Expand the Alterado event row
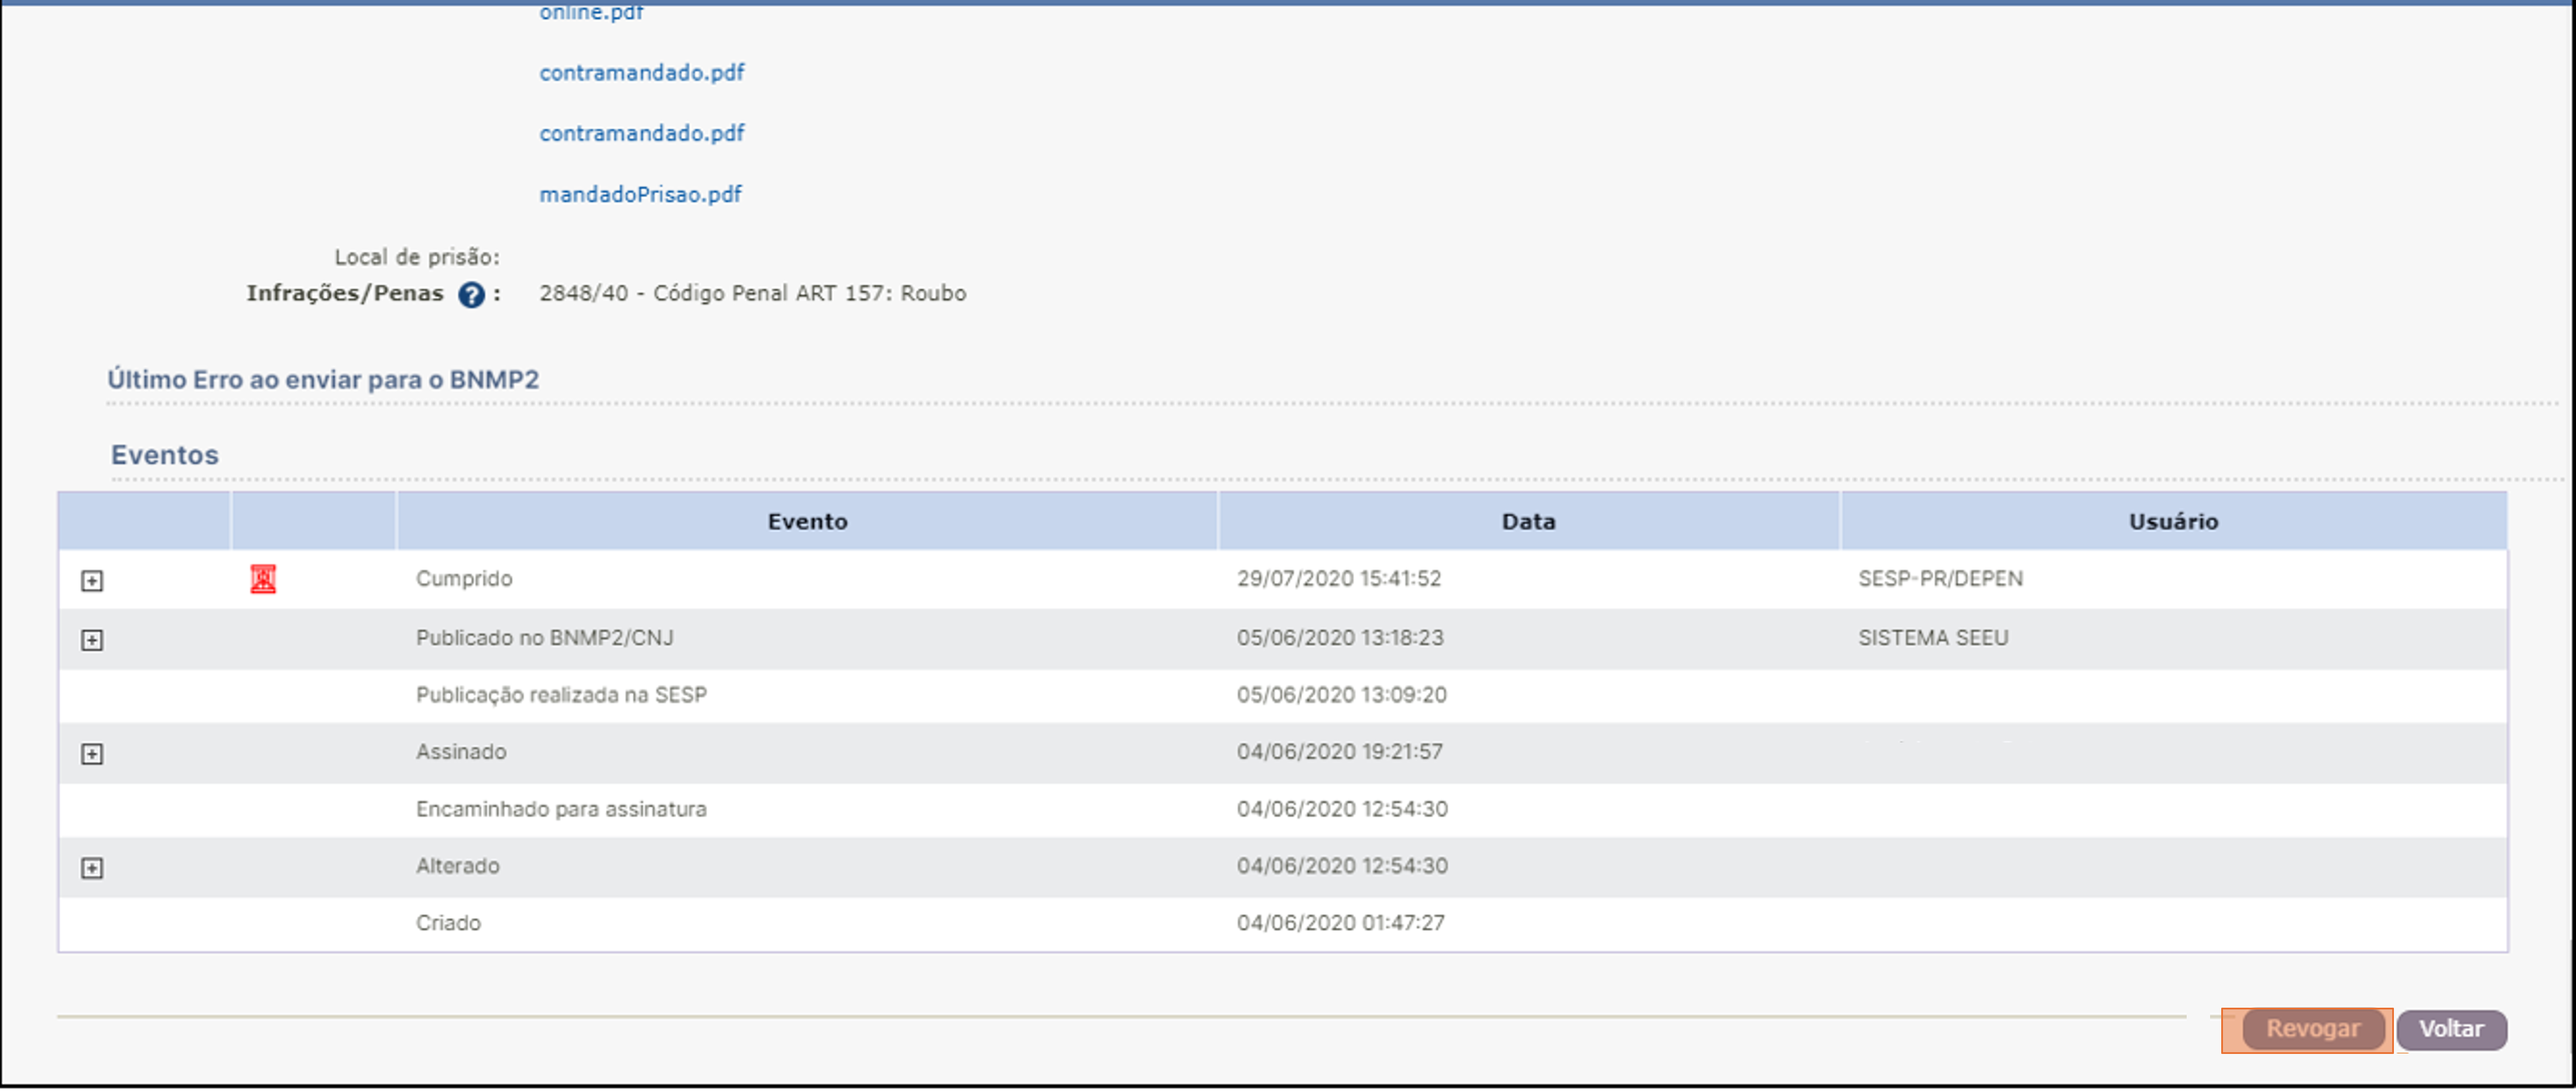This screenshot has height=1092, width=2576. 92,868
